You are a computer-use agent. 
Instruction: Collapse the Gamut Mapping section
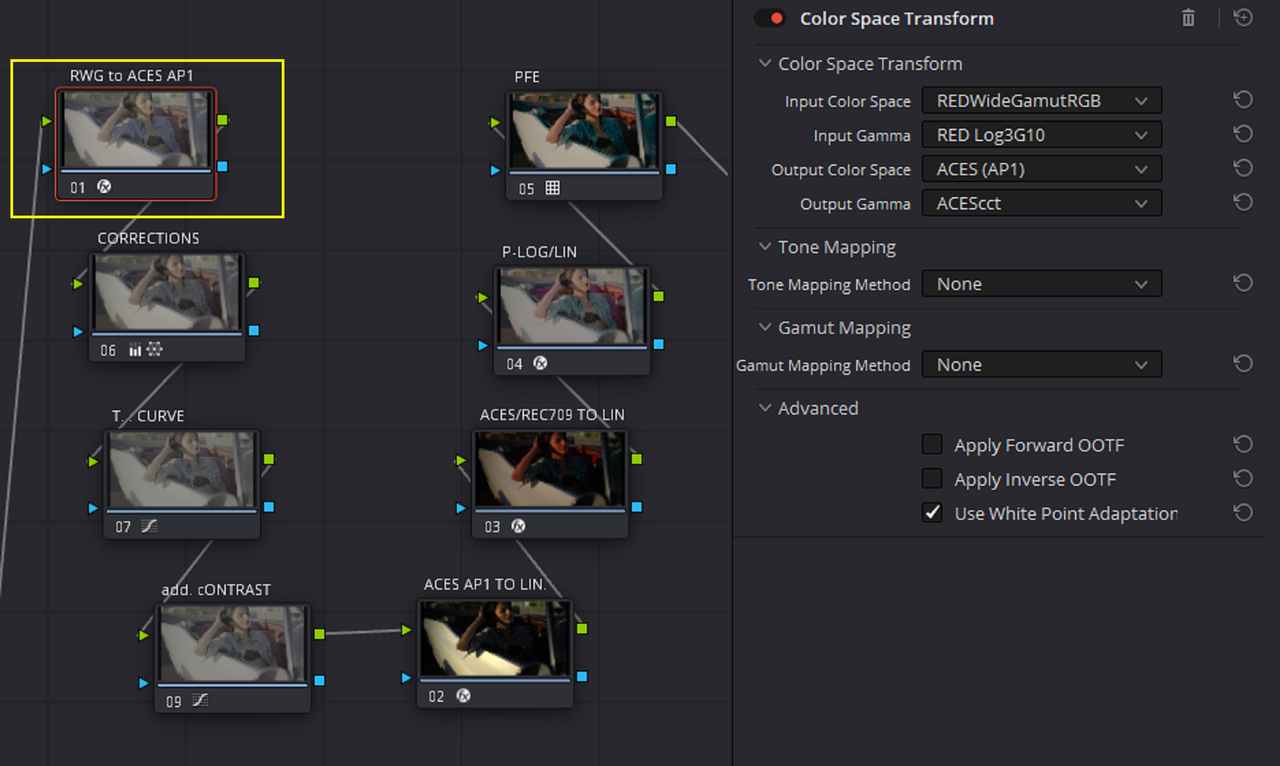click(766, 328)
